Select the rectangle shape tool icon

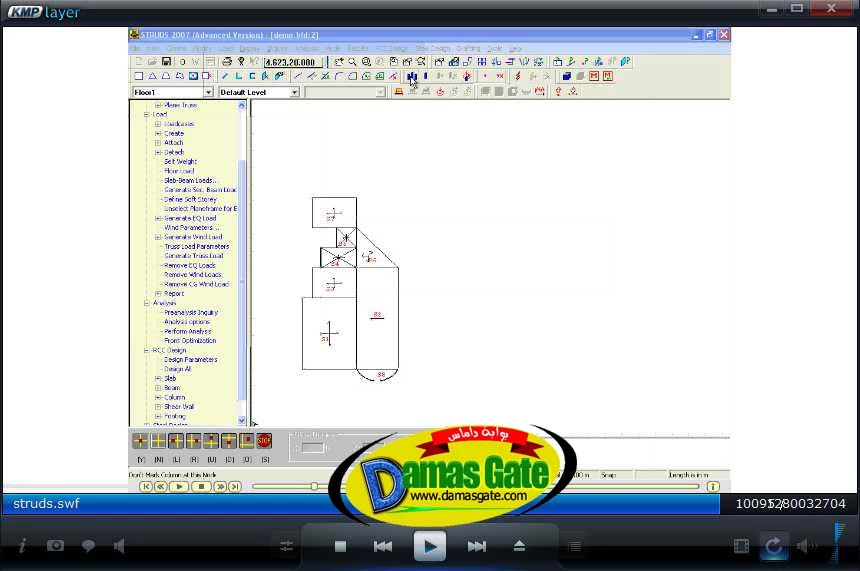[139, 76]
